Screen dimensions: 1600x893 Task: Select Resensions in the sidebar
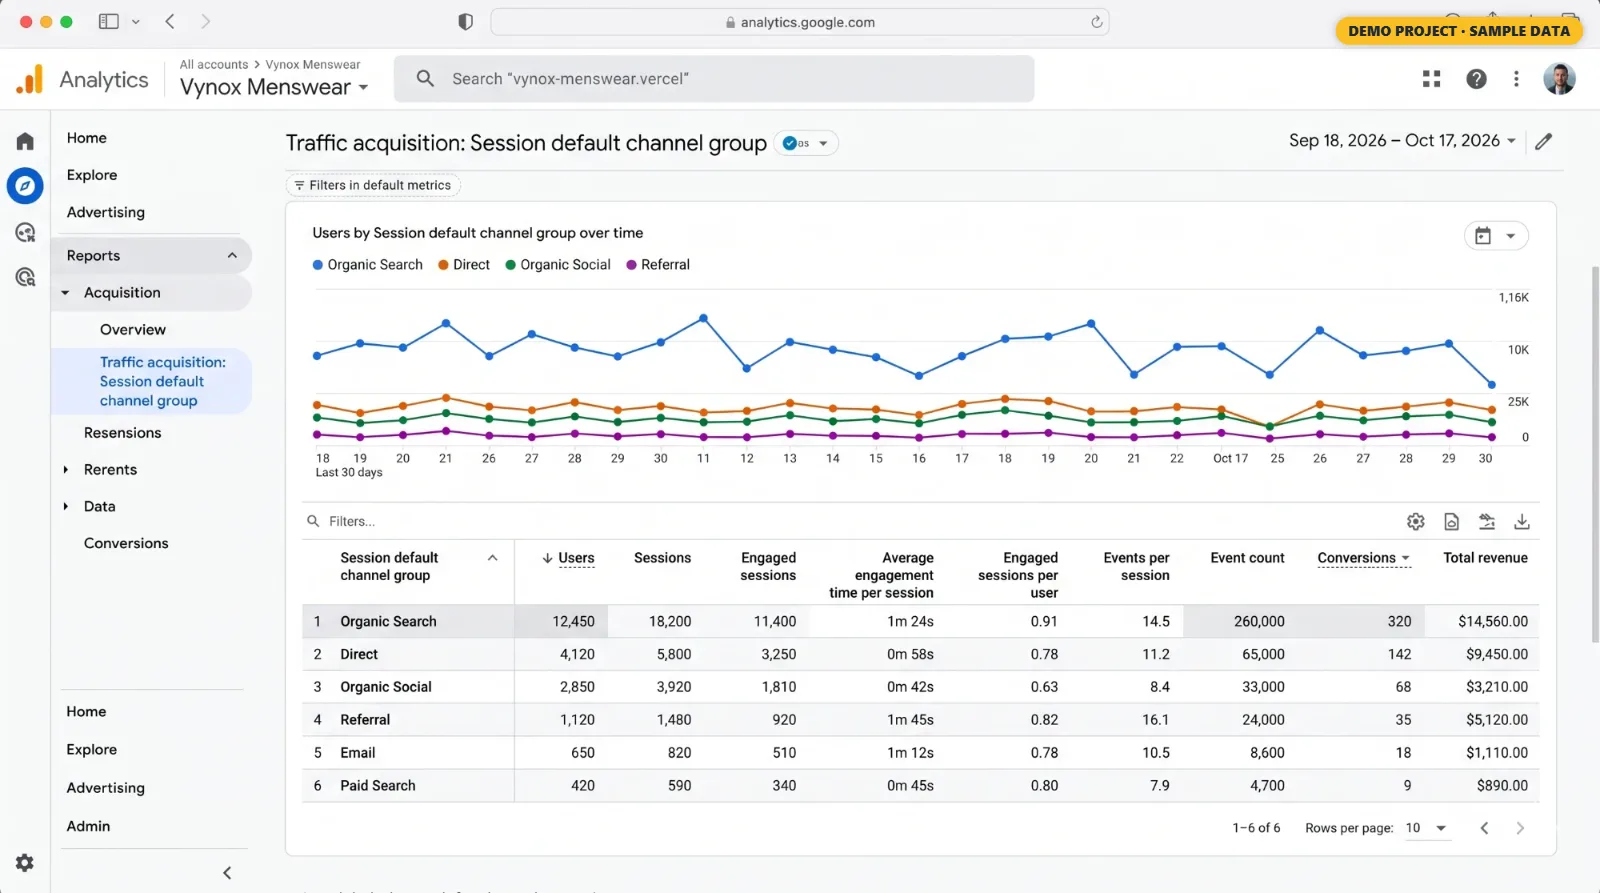coord(123,433)
